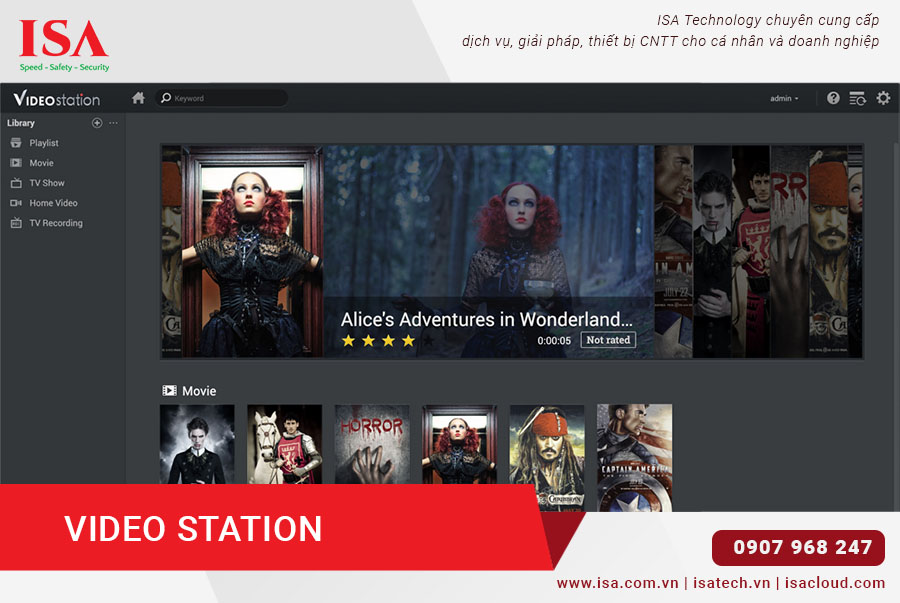Click the featured red-haired woman poster
900x603 pixels.
(x=253, y=251)
